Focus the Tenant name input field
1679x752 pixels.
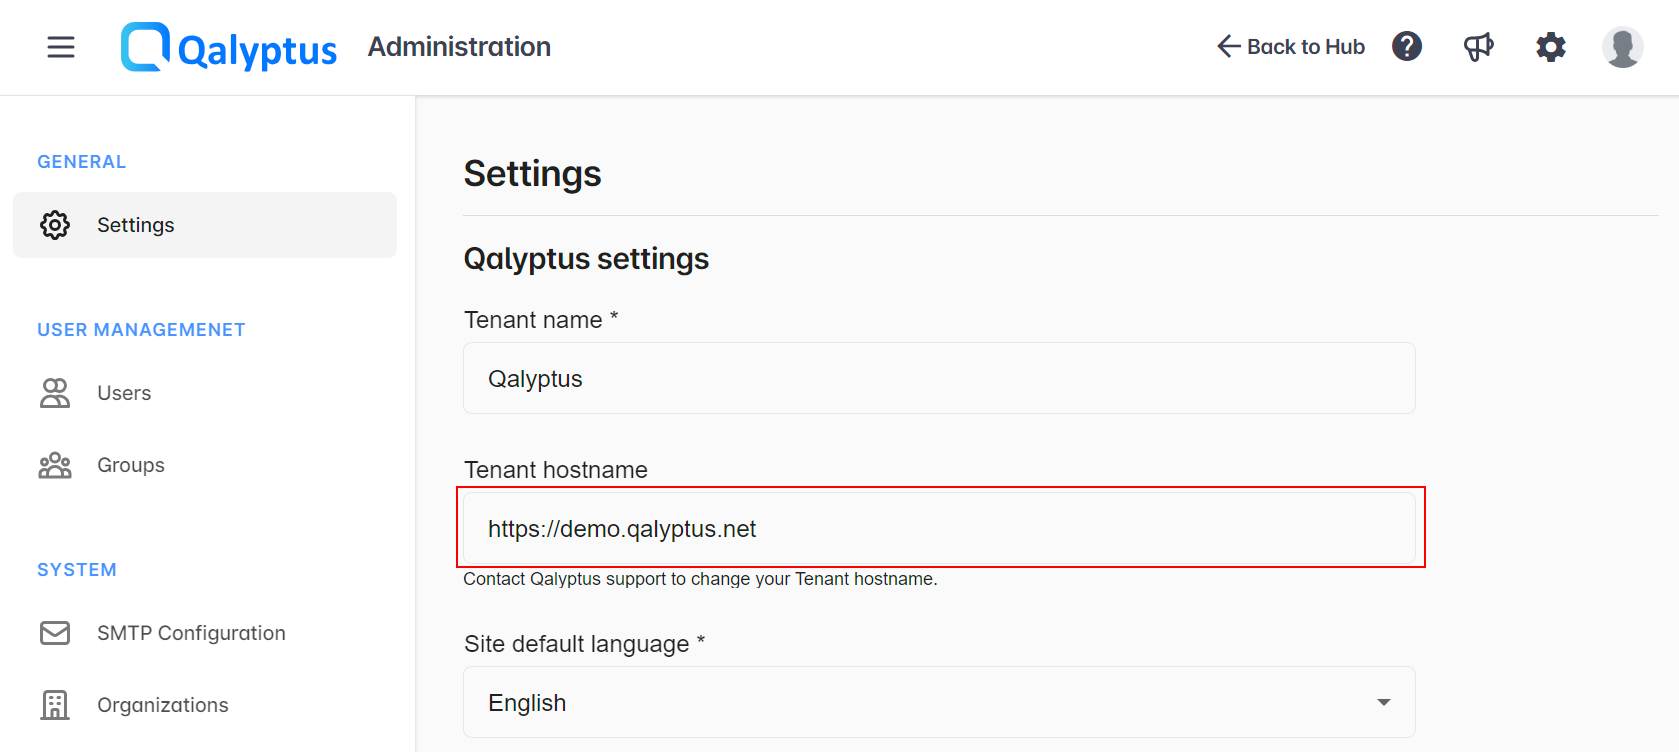[939, 378]
